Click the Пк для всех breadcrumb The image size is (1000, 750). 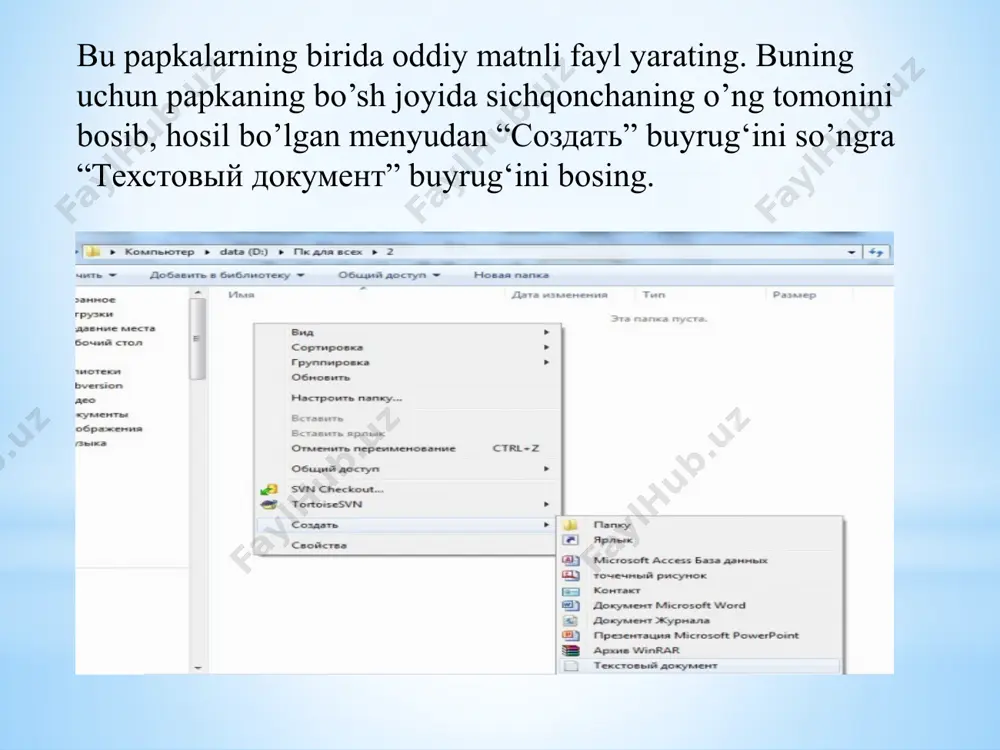pos(327,252)
